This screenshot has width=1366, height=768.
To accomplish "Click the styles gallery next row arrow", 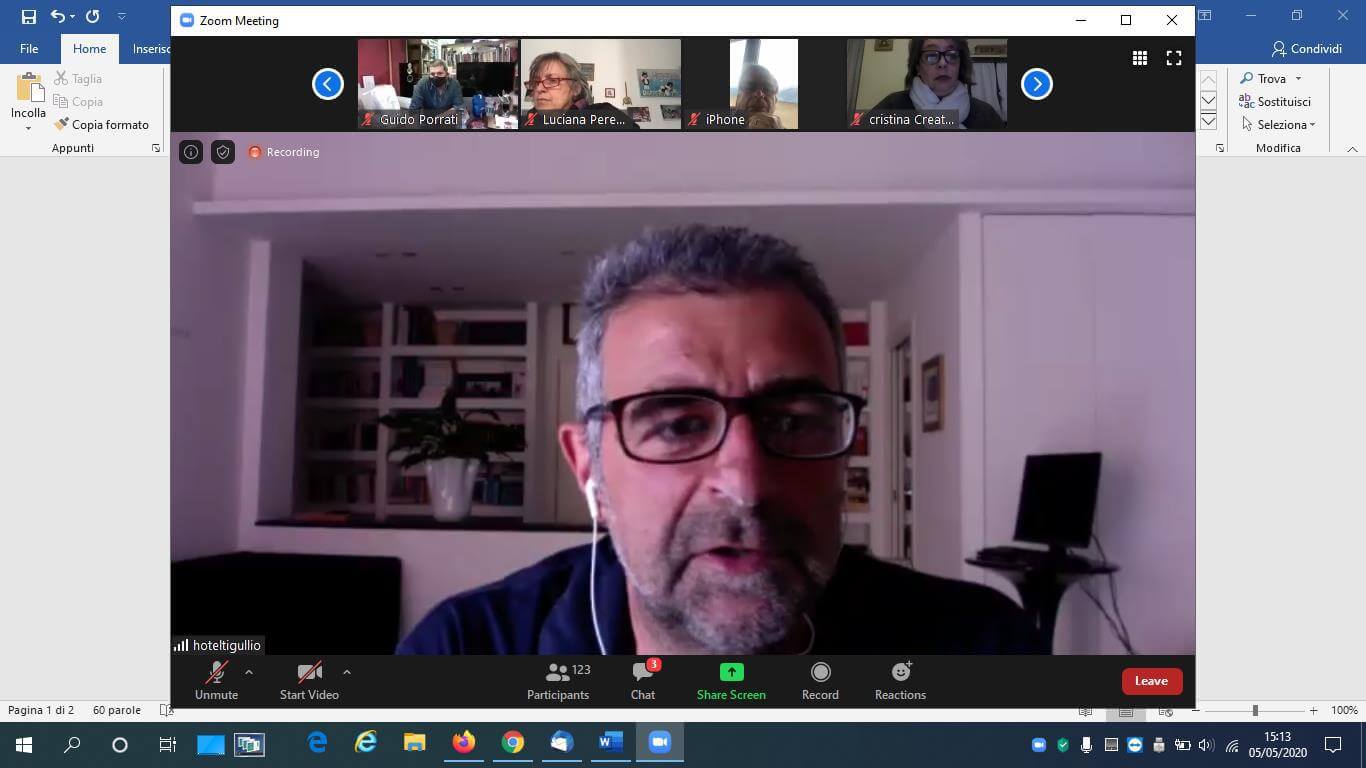I will (1208, 100).
